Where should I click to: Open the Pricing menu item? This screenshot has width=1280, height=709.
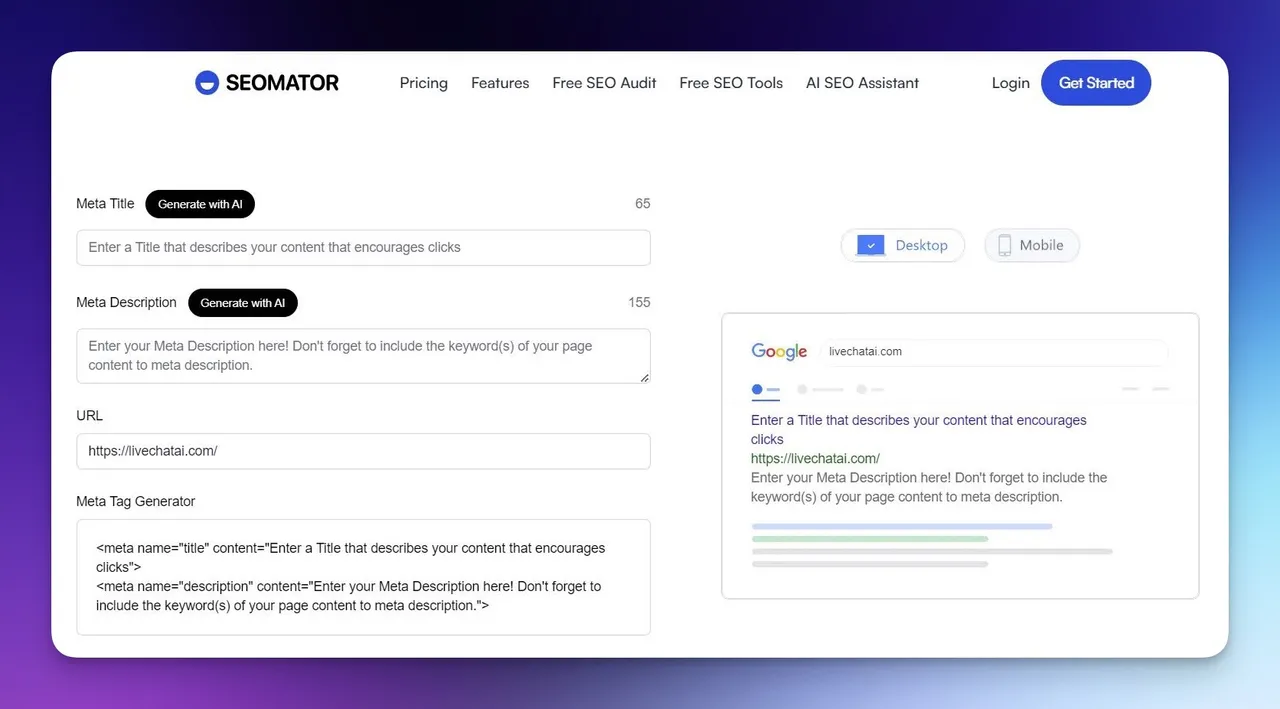click(x=424, y=83)
